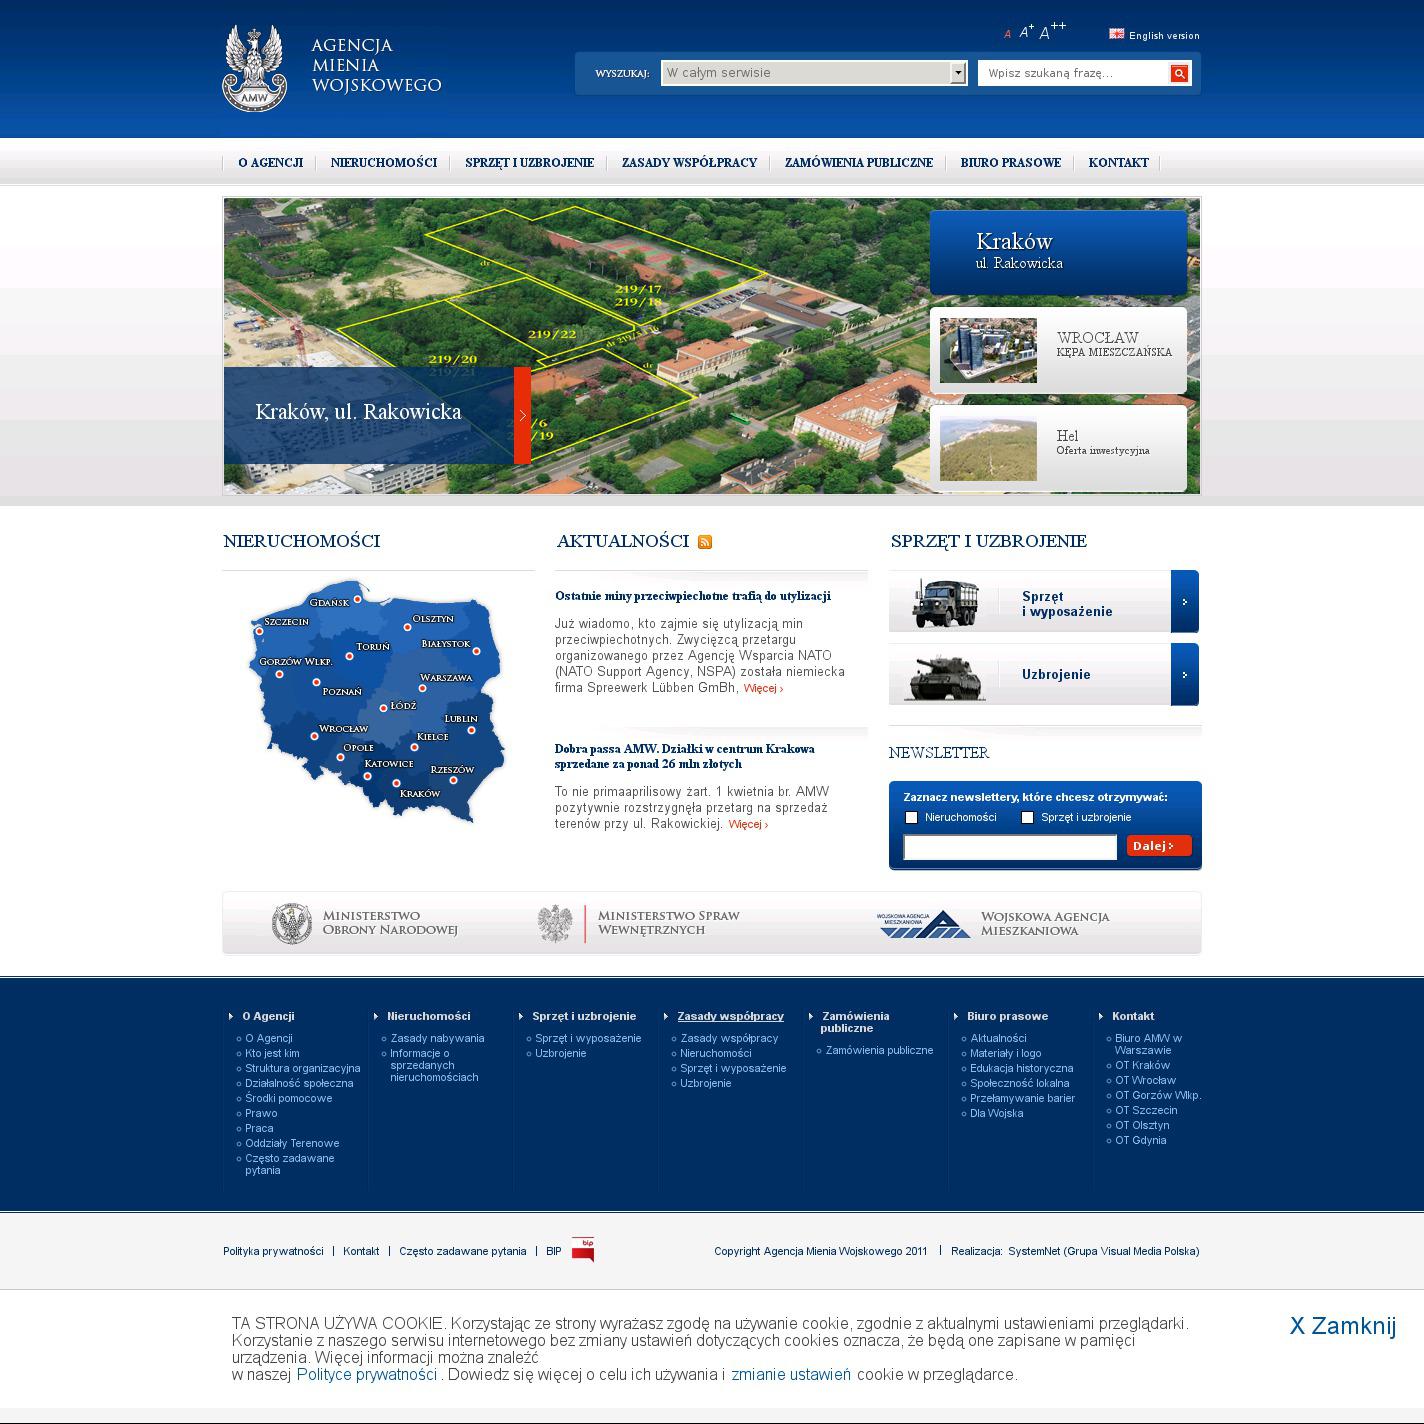Select the Wrocław Kępa Mieszczańska thumbnail
The height and width of the screenshot is (1424, 1424).
pos(988,351)
